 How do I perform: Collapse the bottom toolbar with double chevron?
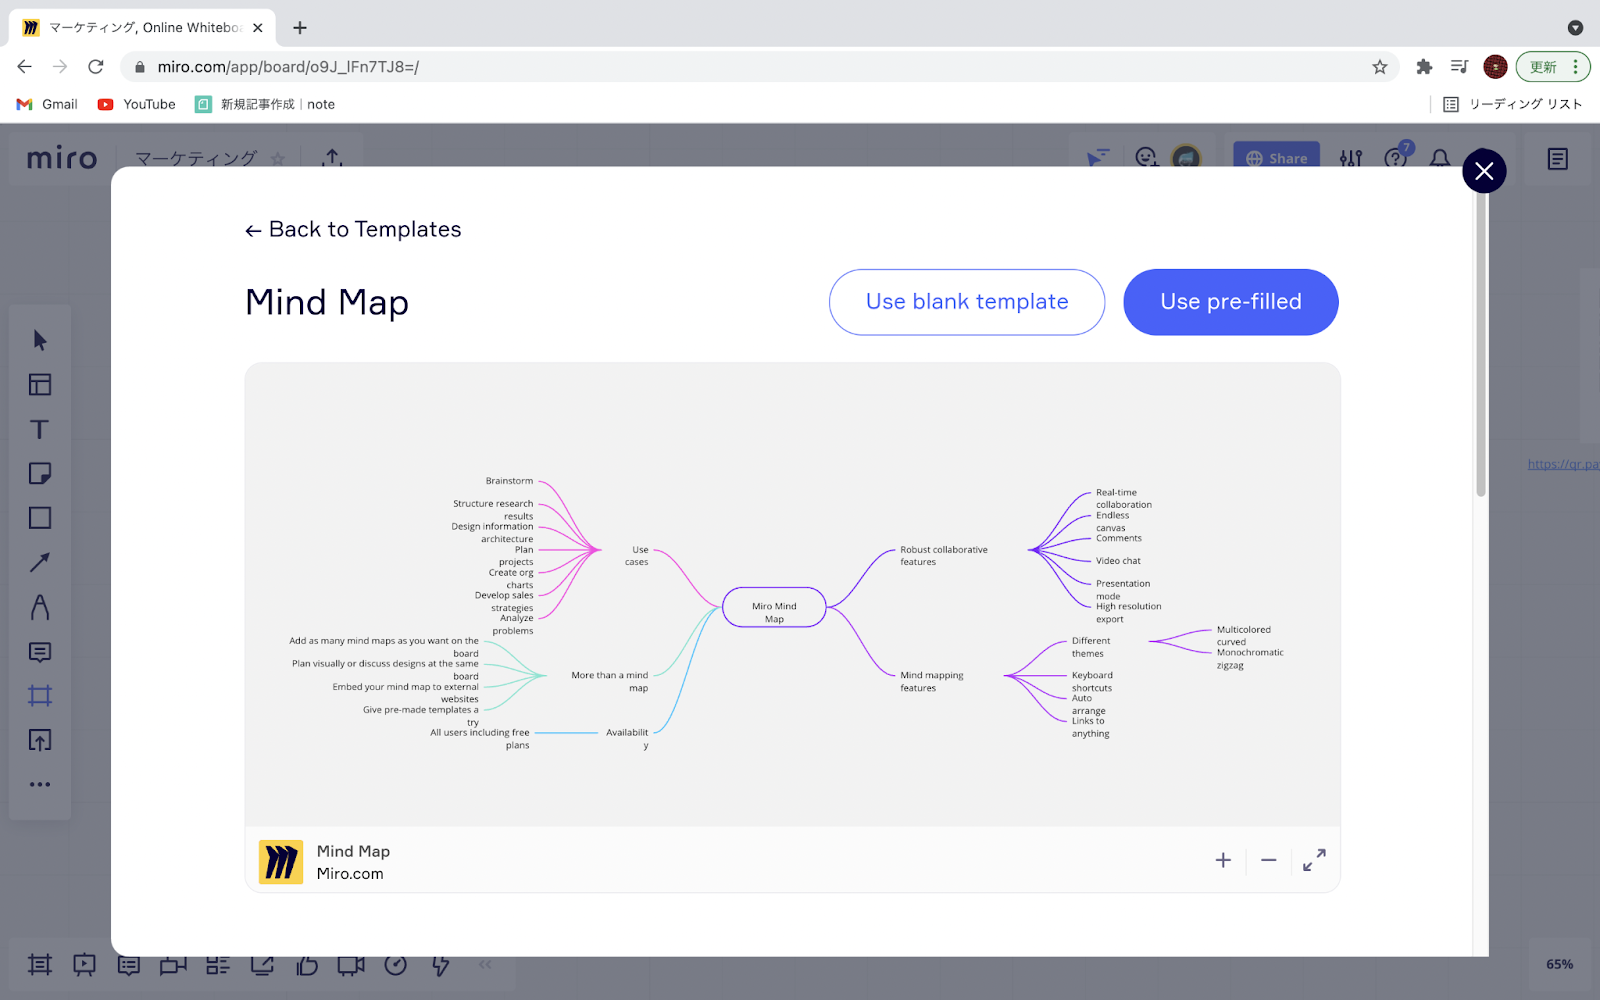[x=485, y=965]
